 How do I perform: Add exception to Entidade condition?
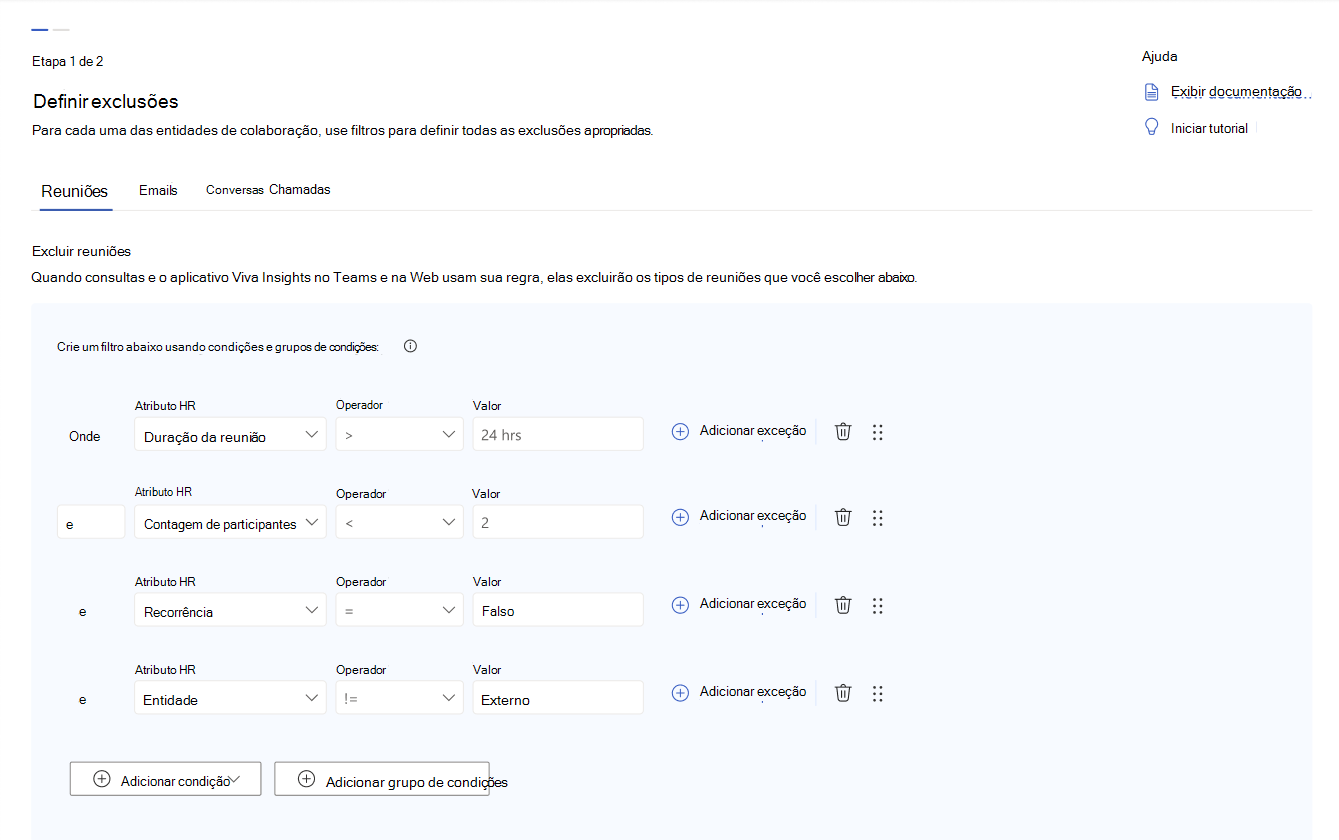pos(739,692)
